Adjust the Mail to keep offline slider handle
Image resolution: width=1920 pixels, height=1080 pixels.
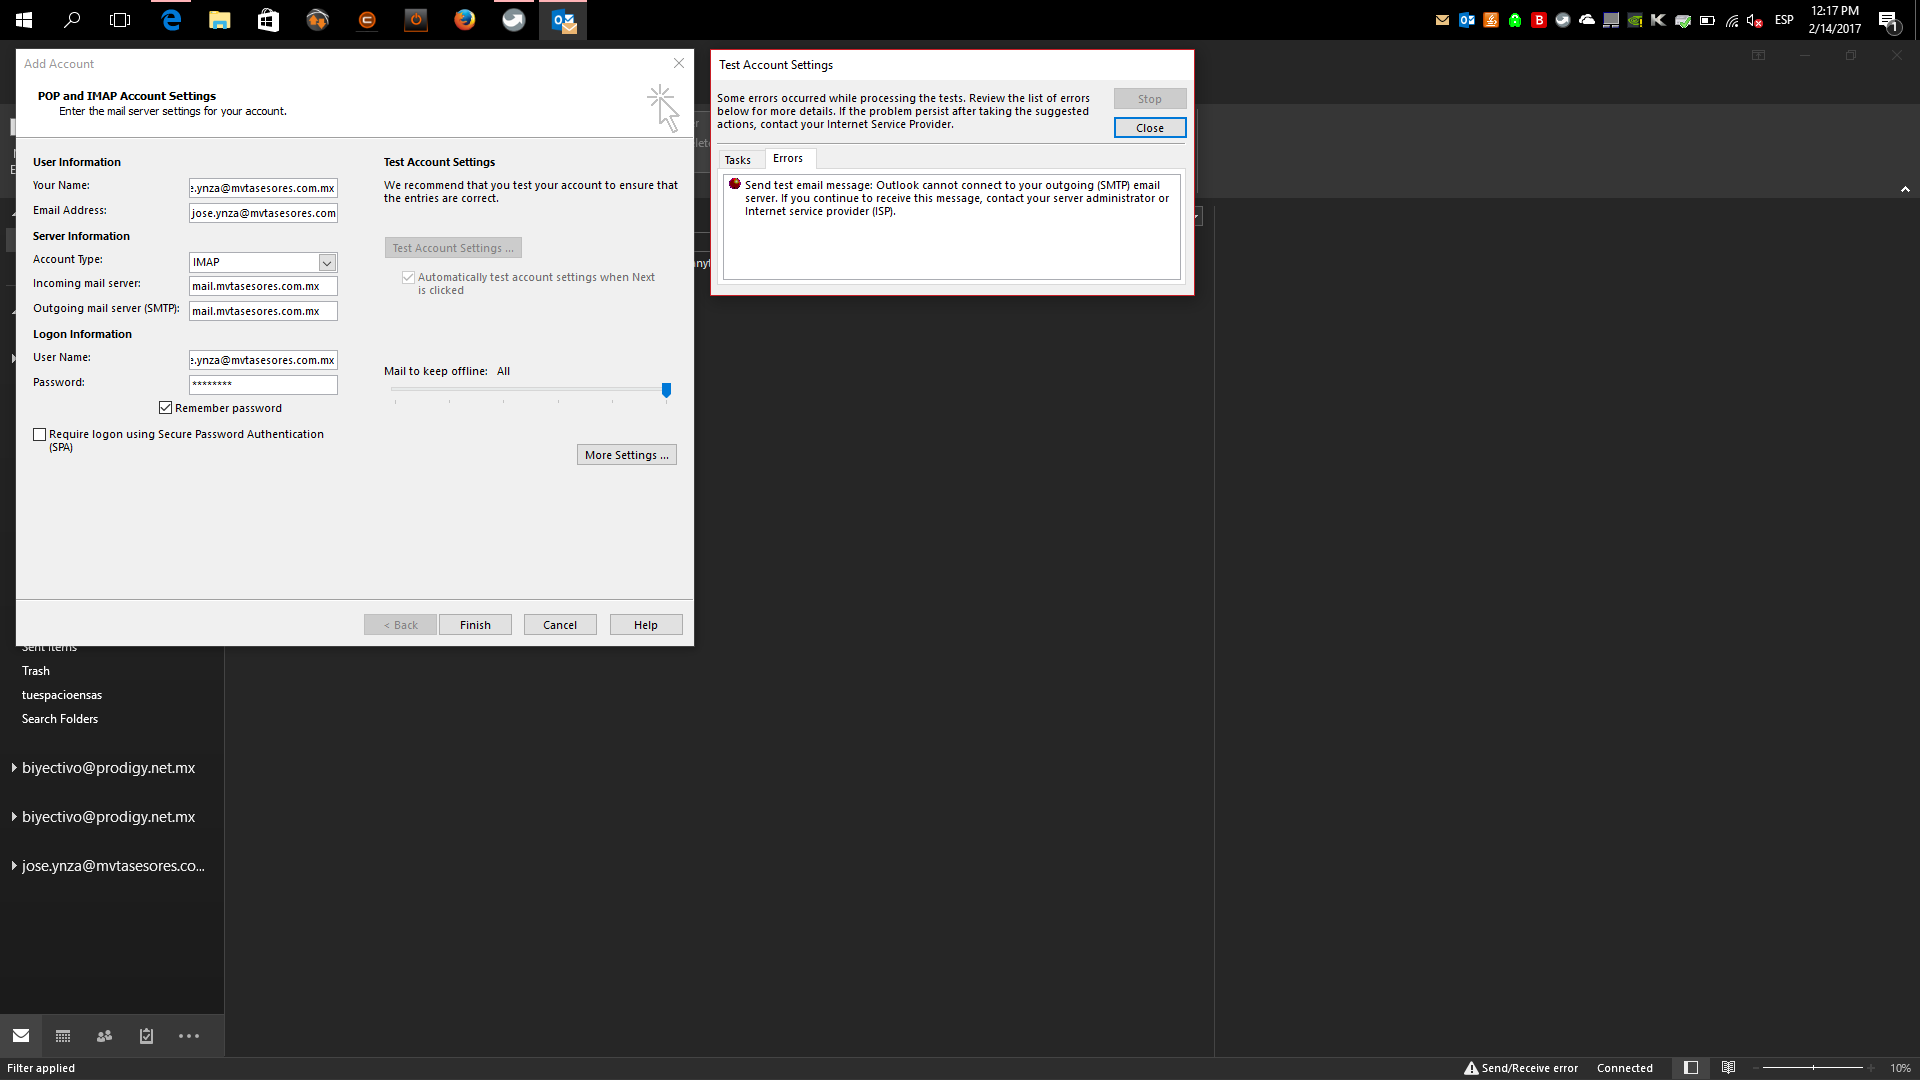coord(666,390)
